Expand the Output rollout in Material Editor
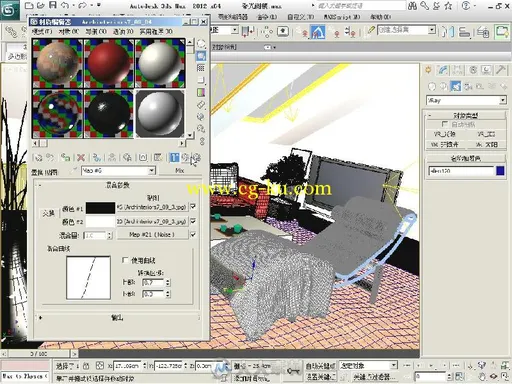Viewport: 512px width, 384px height. (117, 318)
